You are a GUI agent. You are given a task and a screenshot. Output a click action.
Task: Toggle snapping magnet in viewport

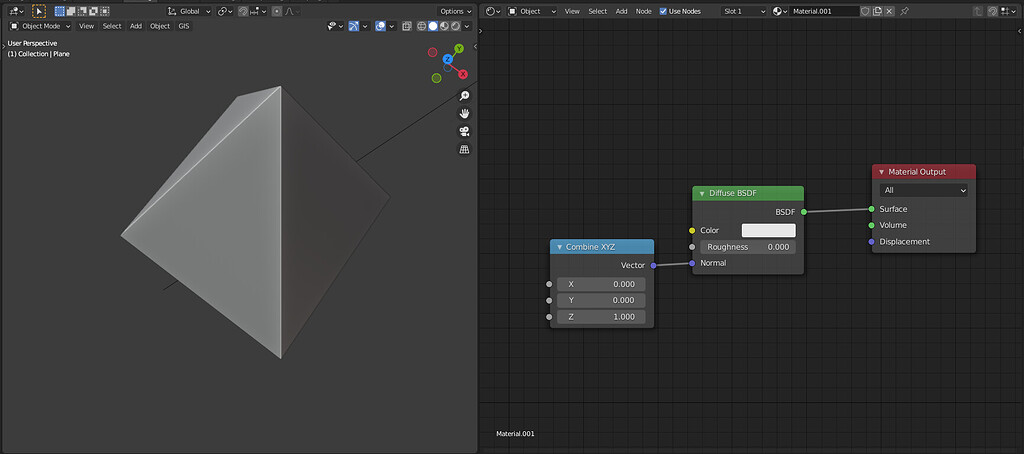click(243, 11)
